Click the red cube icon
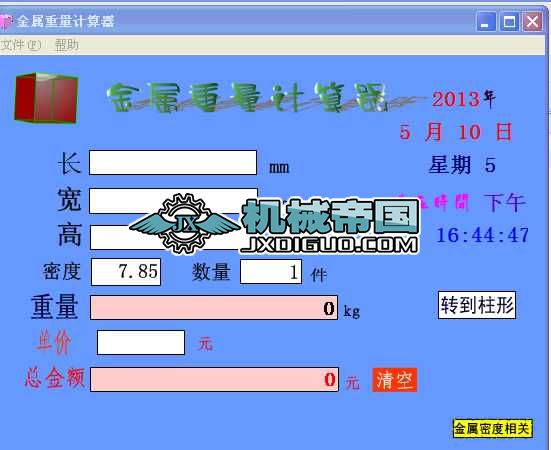Image resolution: width=551 pixels, height=450 pixels. tap(46, 98)
